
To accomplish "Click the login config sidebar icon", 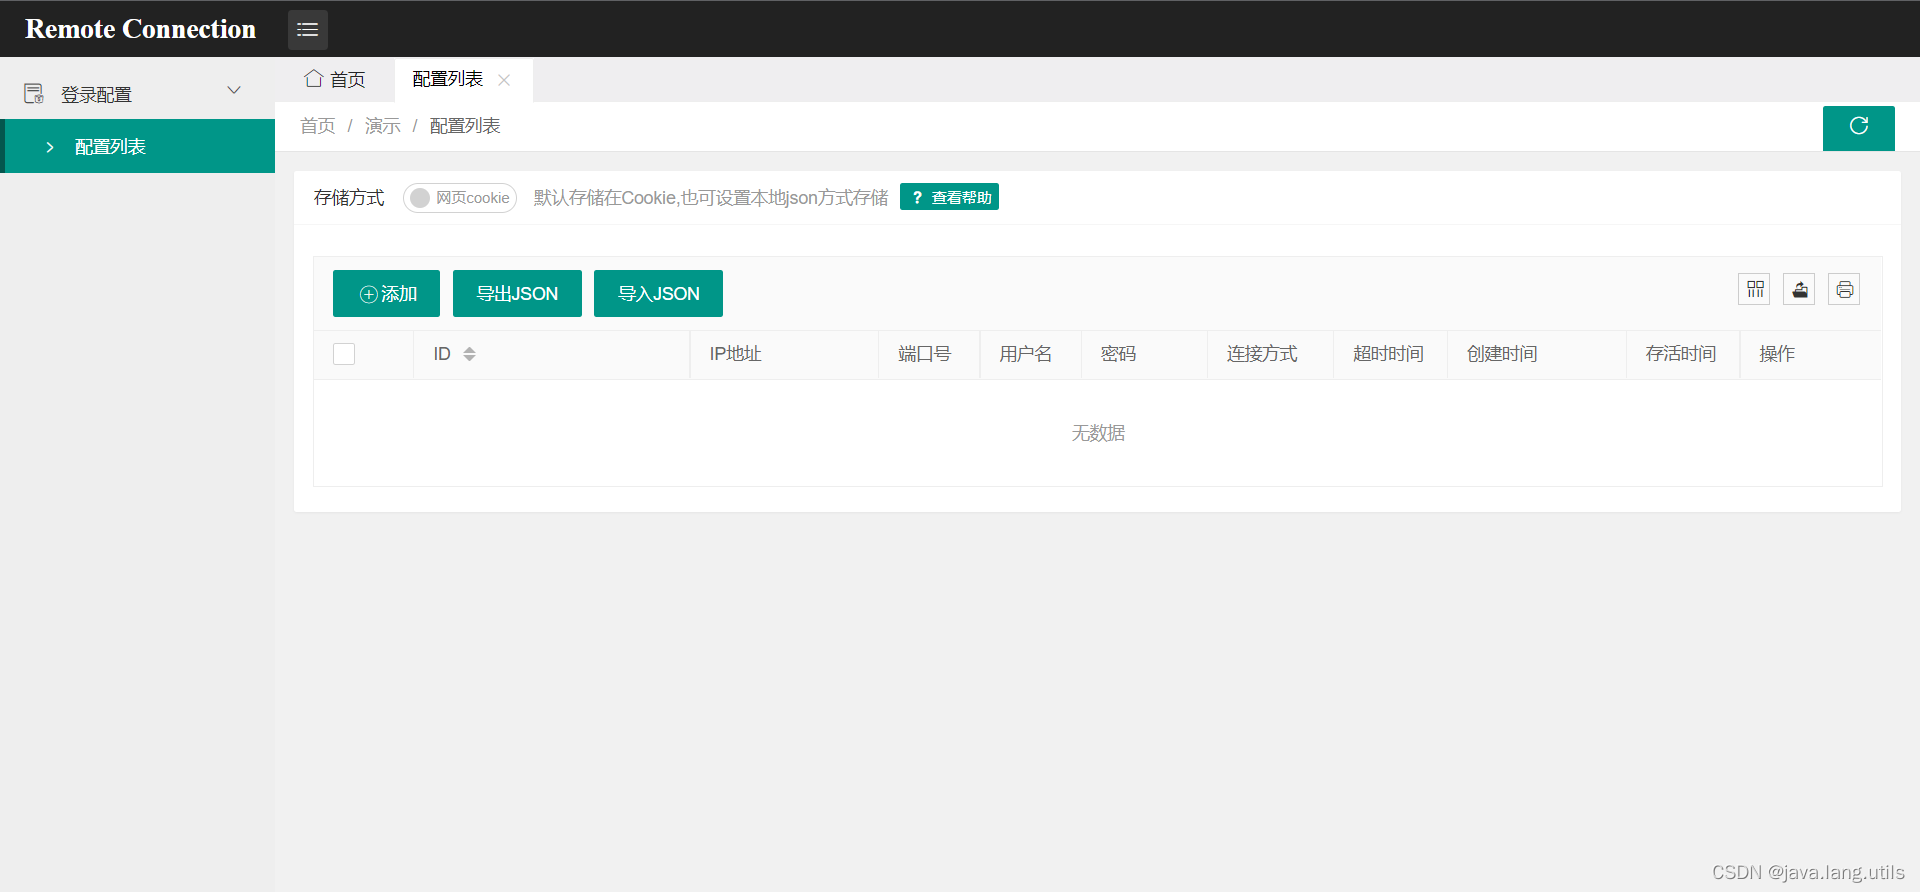I will point(34,94).
